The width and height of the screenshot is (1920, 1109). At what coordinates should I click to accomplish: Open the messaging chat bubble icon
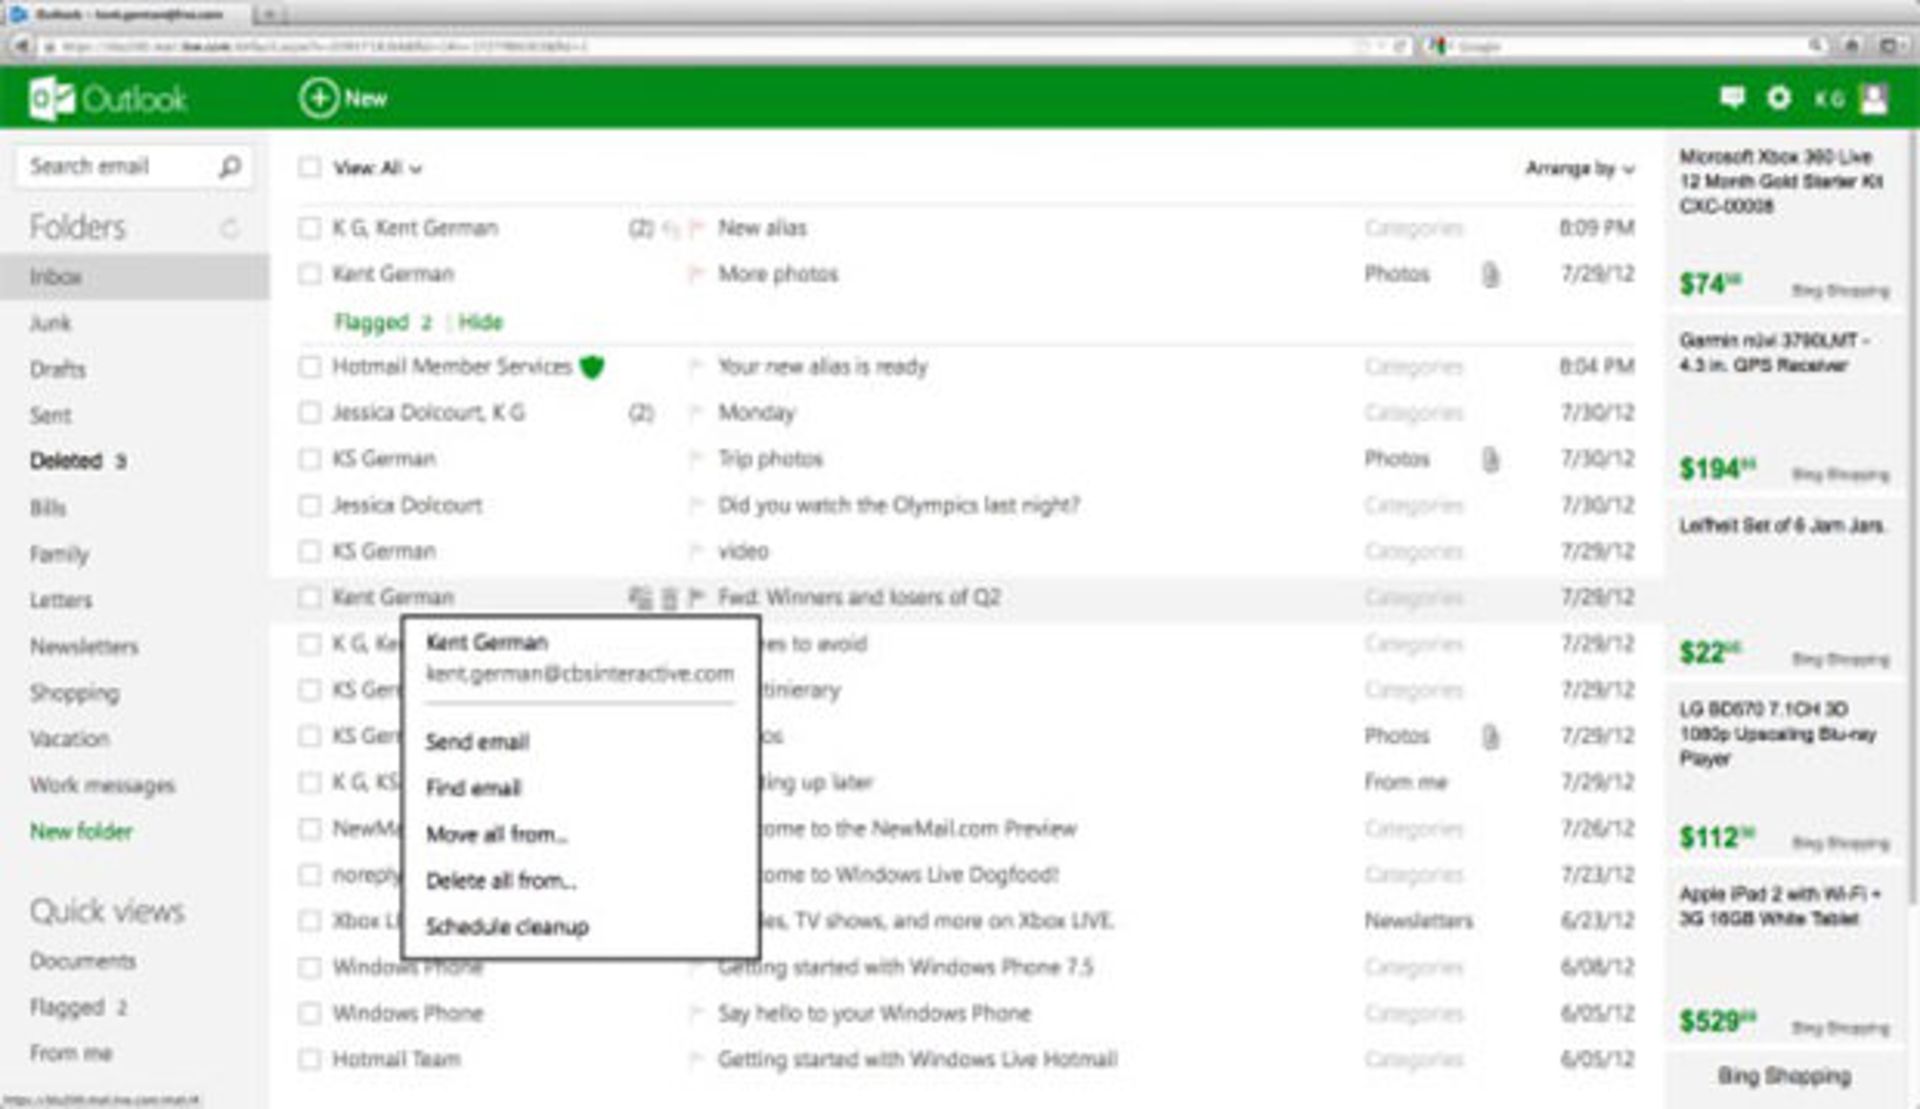1732,97
